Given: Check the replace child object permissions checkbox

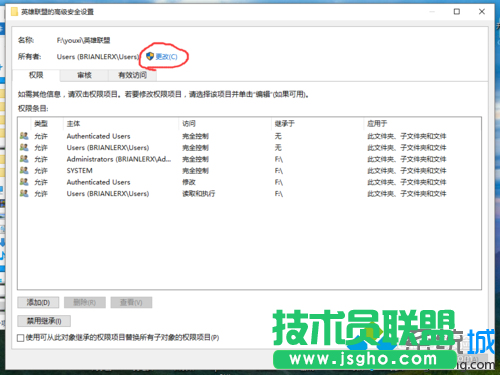Looking at the screenshot, I should [x=21, y=338].
